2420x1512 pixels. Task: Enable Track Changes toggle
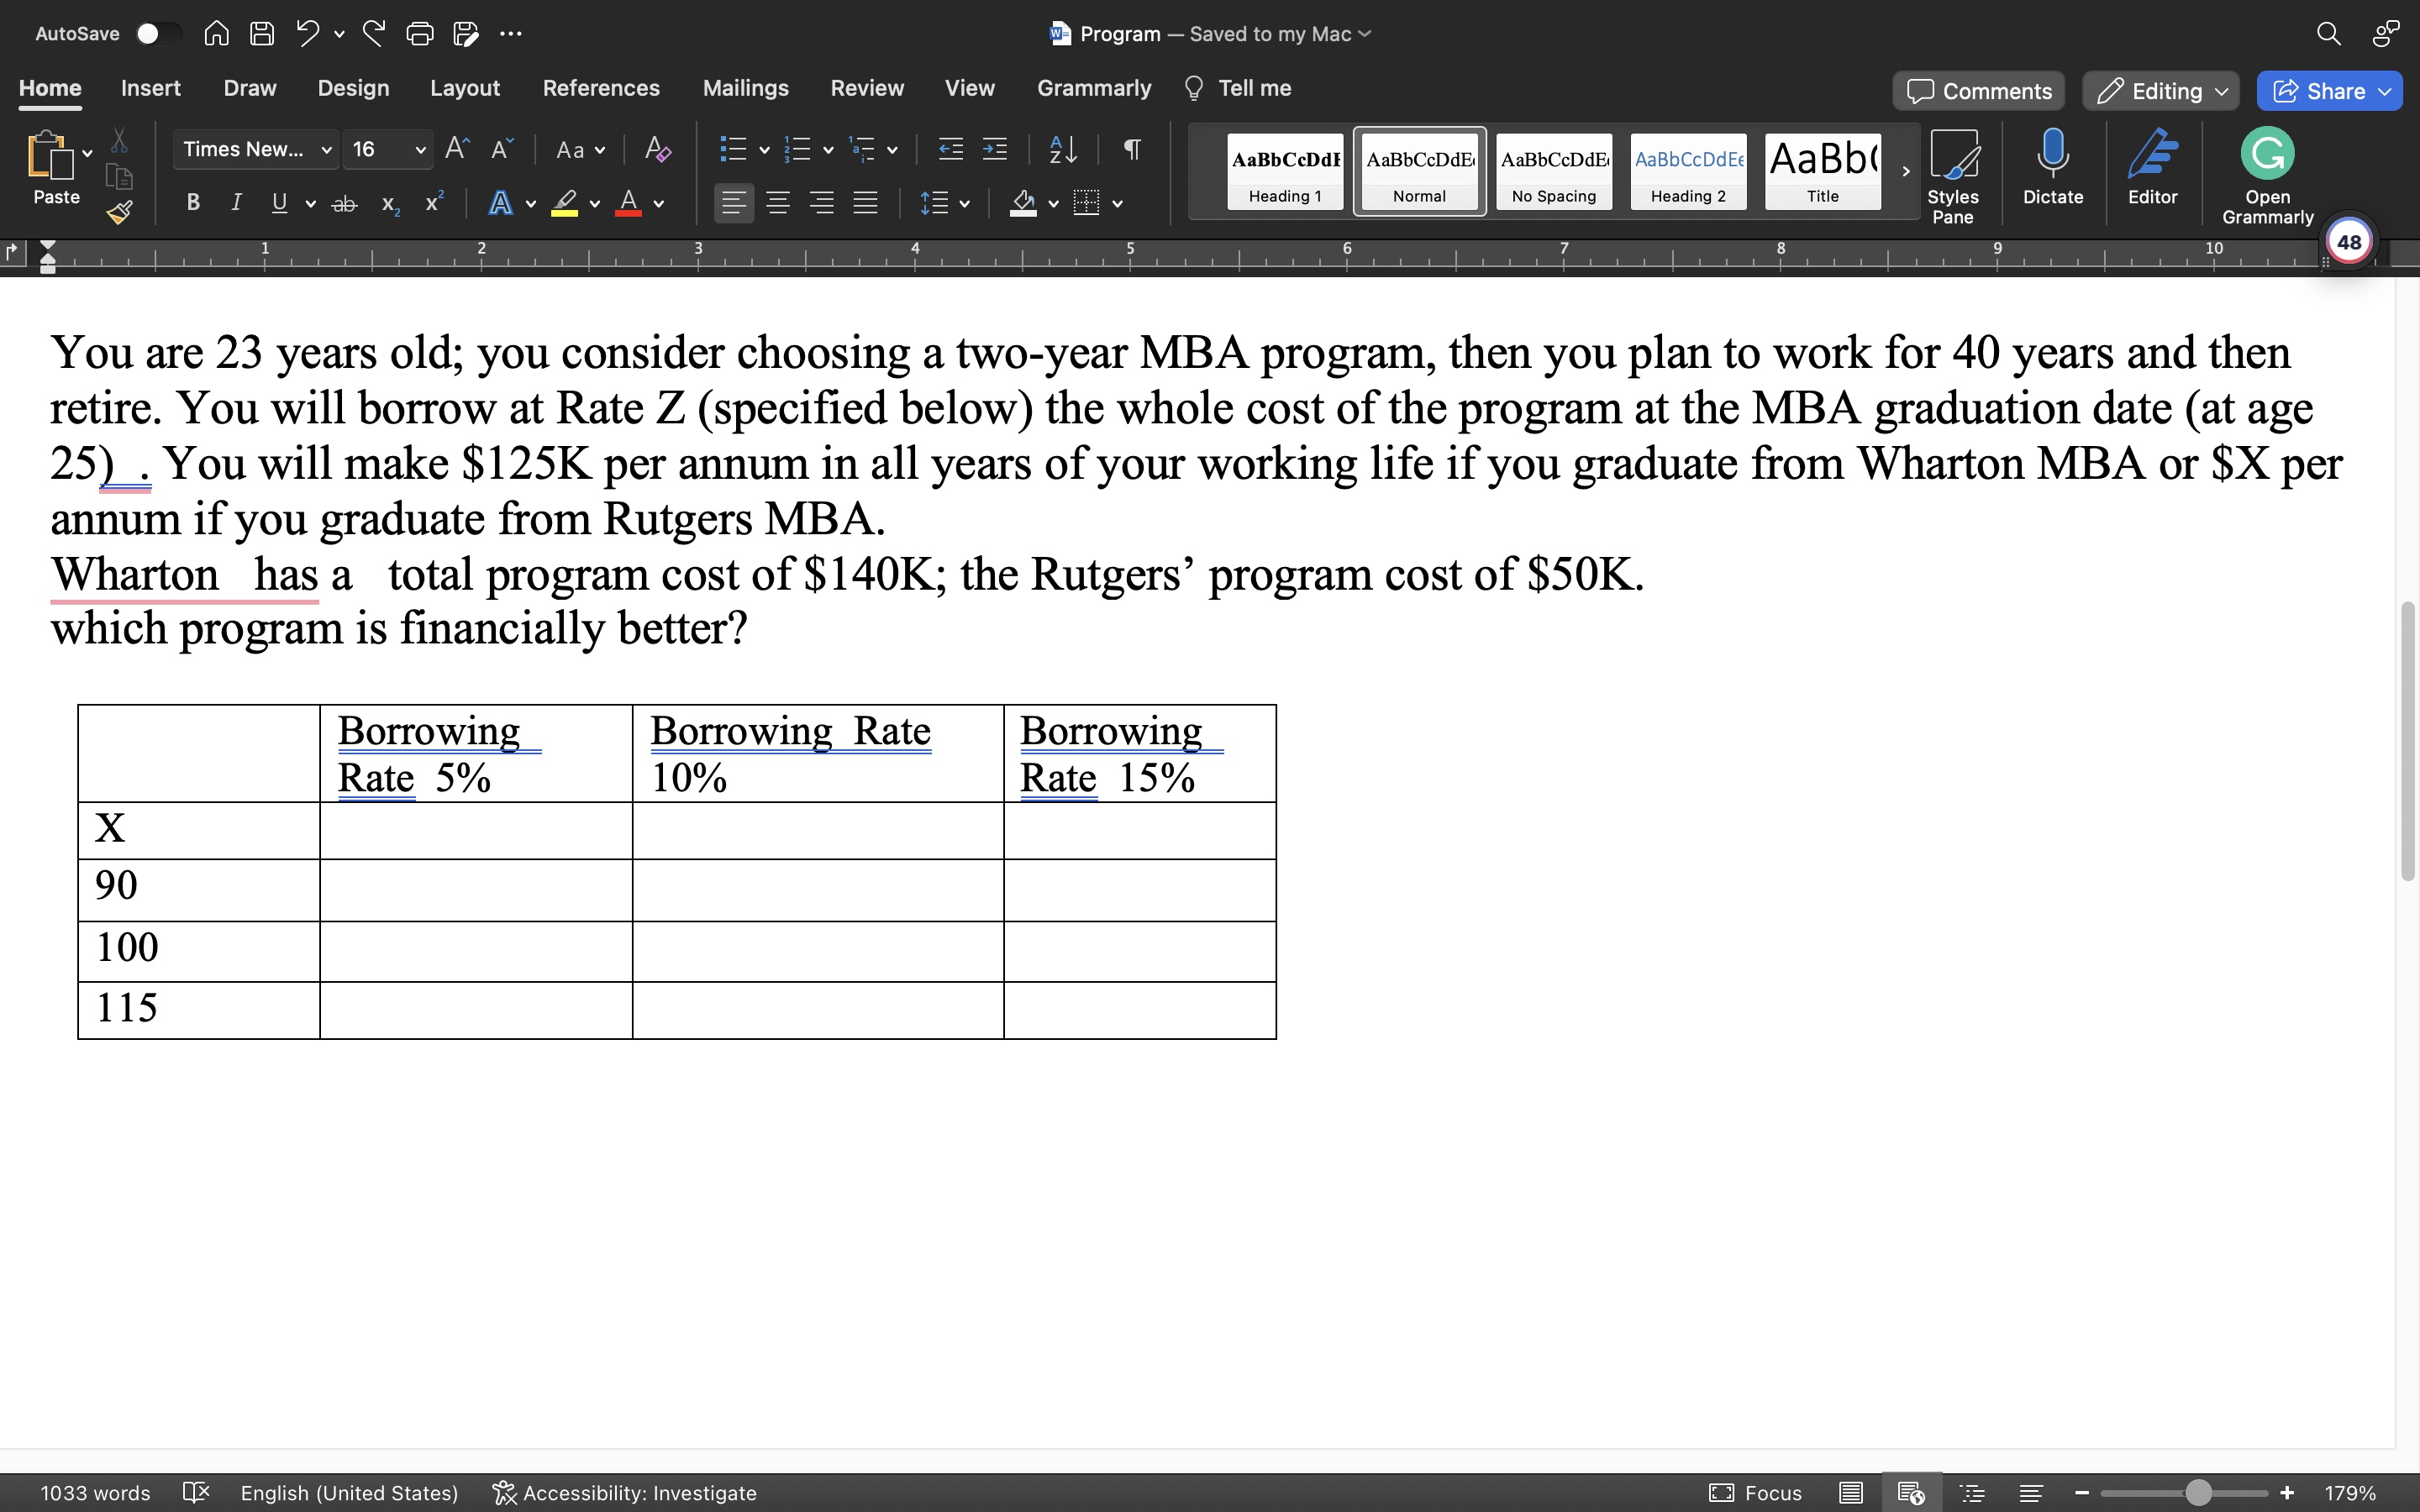click(x=865, y=89)
